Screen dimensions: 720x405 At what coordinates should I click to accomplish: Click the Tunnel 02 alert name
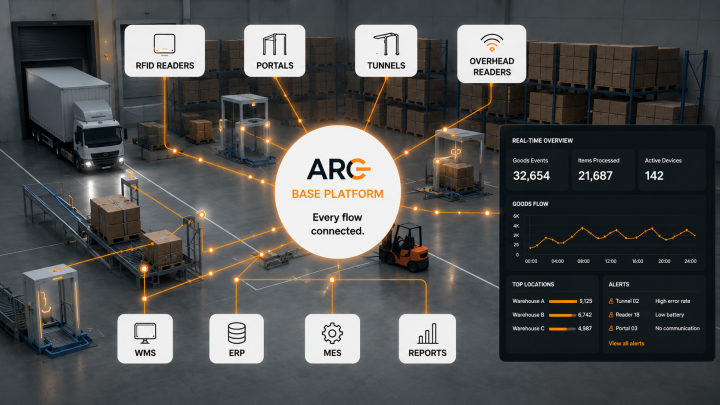627,301
